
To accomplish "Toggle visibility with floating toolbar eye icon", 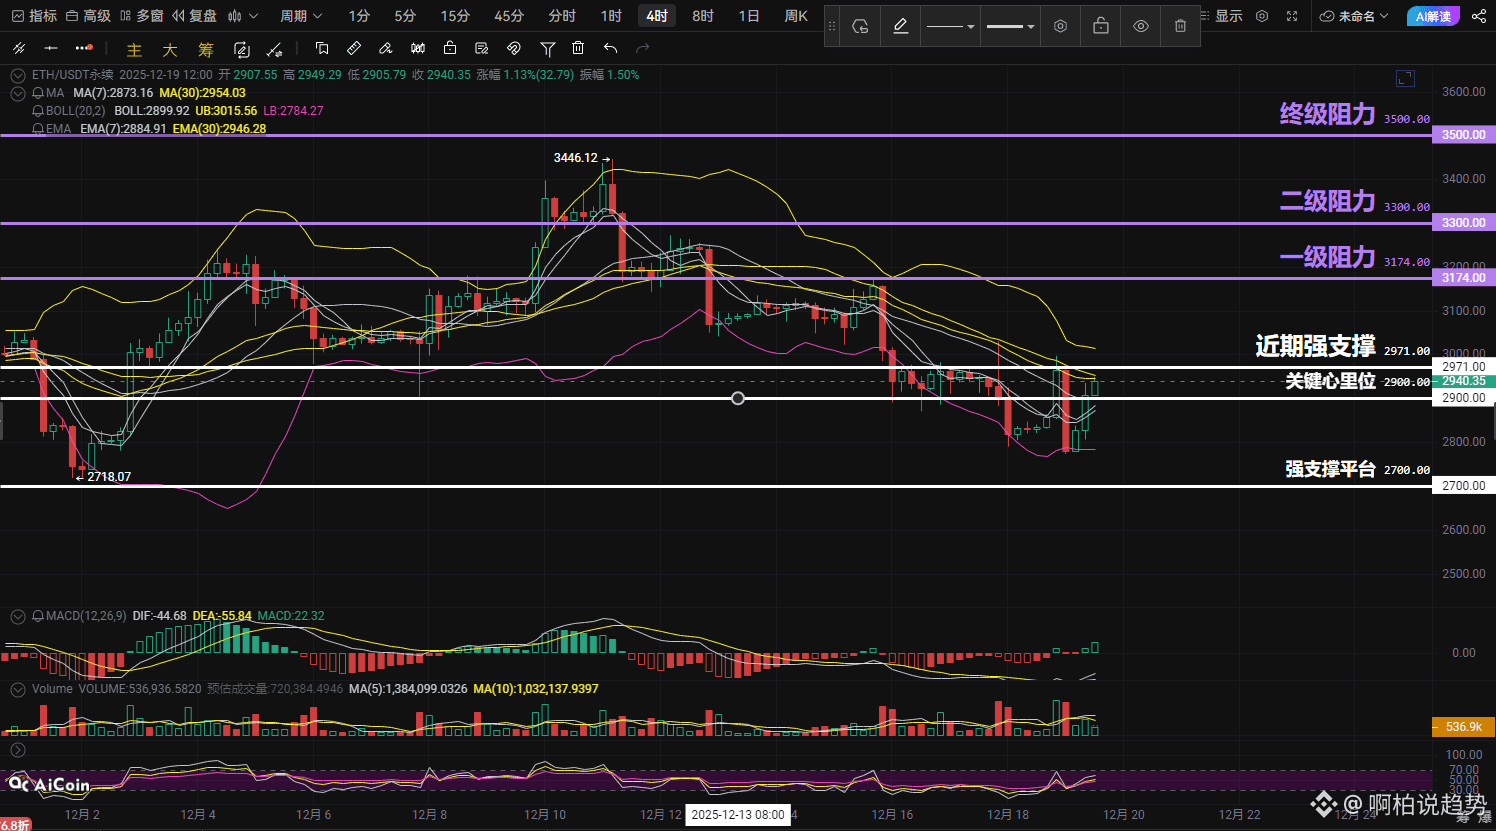I will [x=1141, y=26].
